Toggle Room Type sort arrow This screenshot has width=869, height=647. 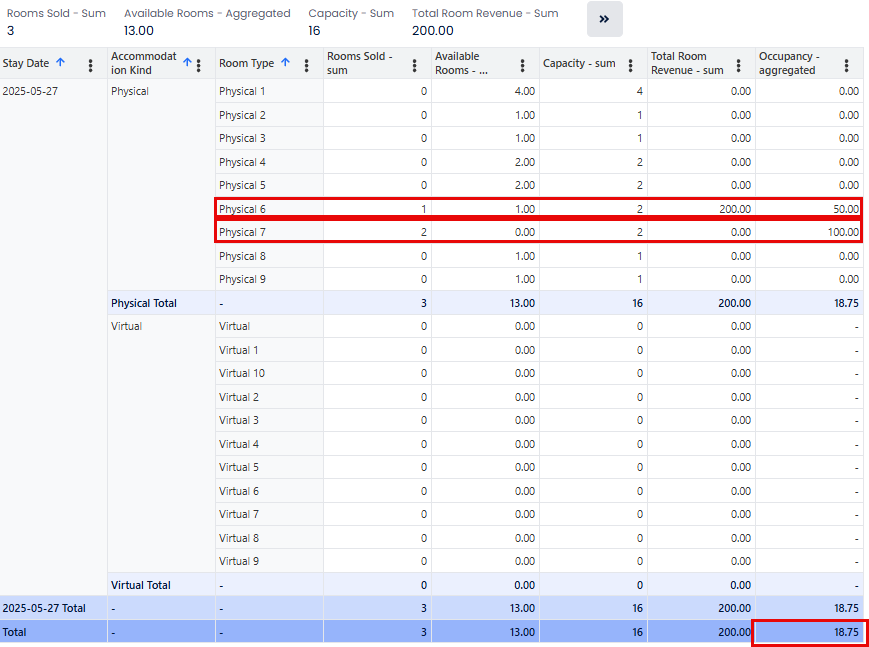pos(285,63)
